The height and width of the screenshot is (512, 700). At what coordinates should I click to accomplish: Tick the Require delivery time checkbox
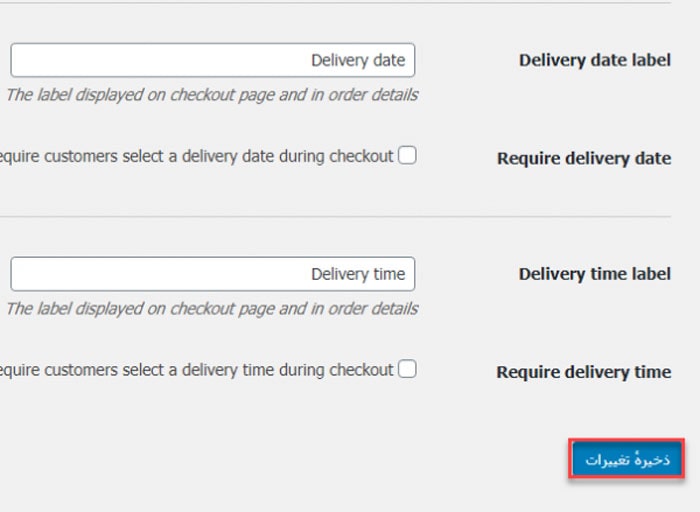(407, 369)
